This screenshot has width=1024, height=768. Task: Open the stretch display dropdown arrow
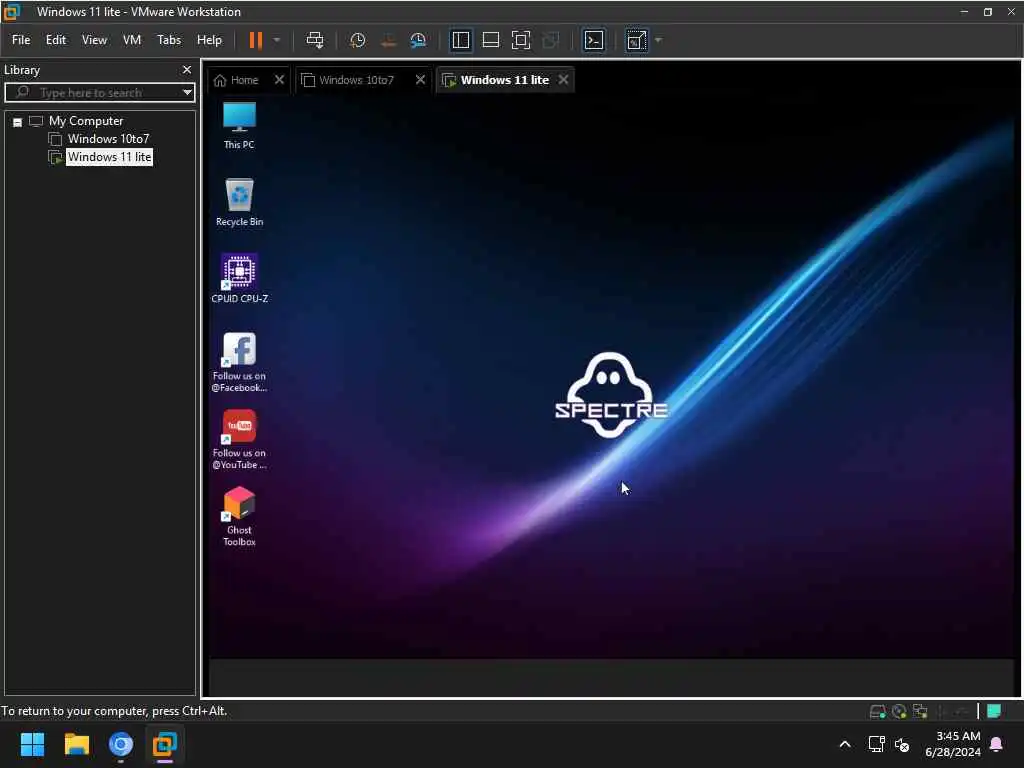pyautogui.click(x=658, y=40)
